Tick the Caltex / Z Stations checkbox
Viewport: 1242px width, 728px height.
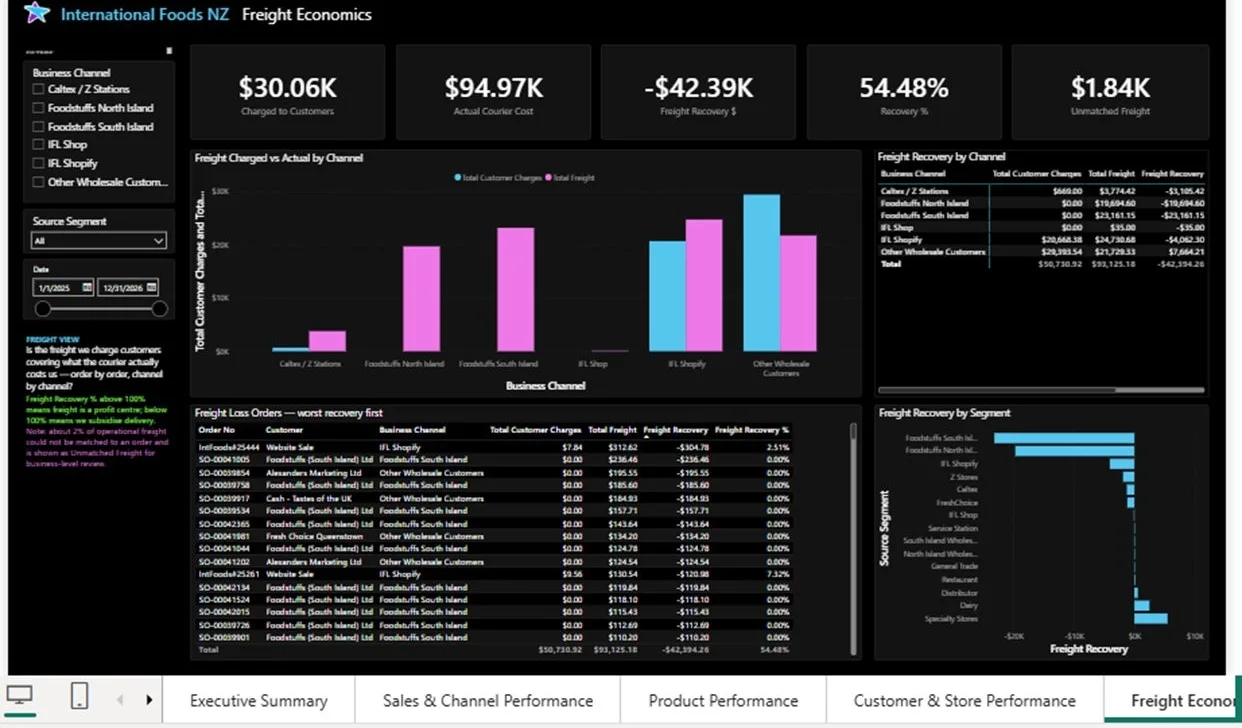tap(38, 89)
